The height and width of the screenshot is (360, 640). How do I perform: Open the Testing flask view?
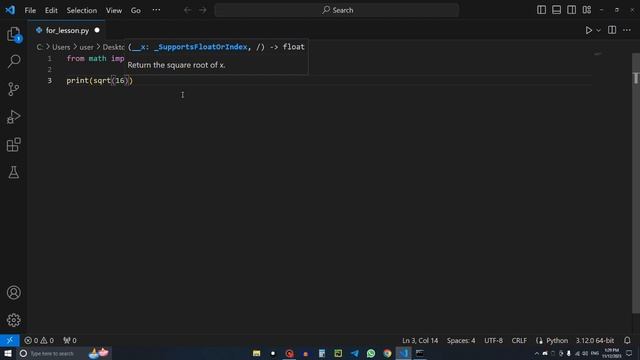point(13,172)
